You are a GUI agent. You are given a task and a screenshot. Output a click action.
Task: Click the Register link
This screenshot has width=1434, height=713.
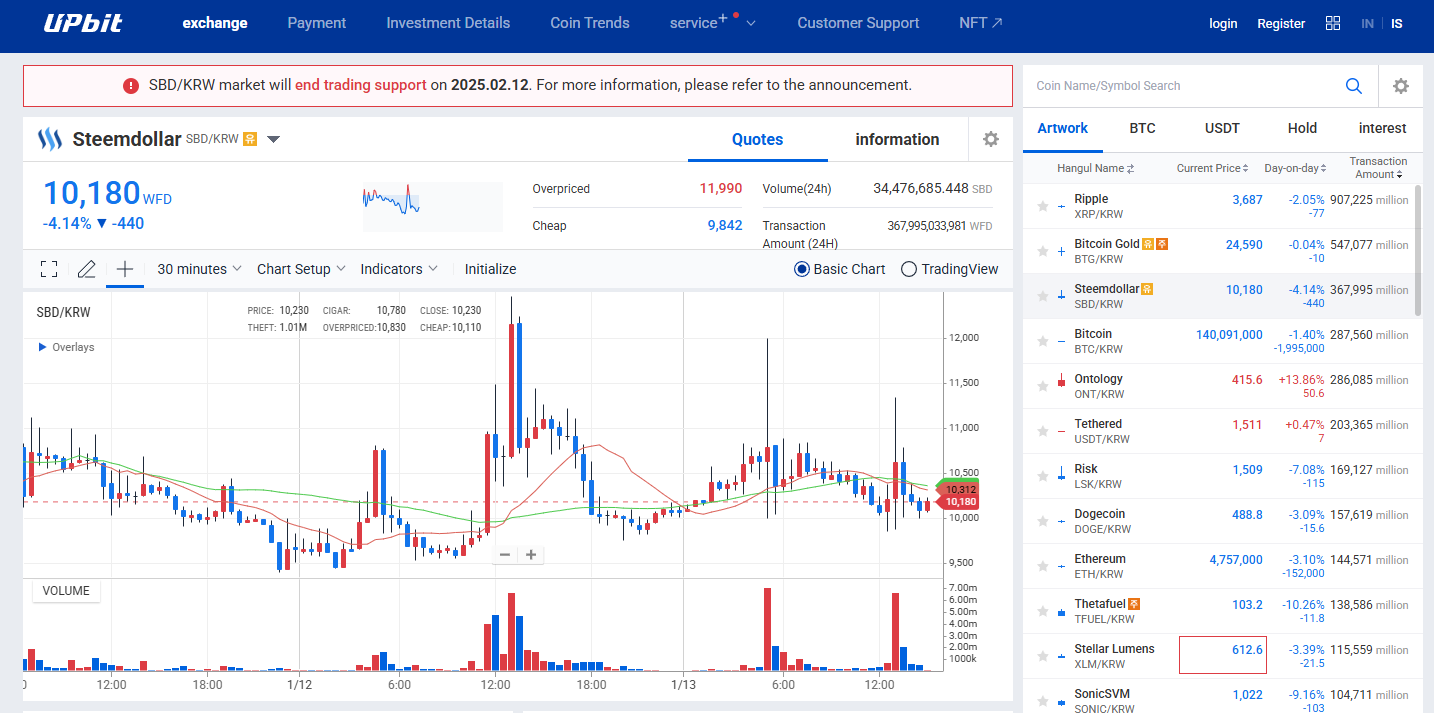point(1281,23)
